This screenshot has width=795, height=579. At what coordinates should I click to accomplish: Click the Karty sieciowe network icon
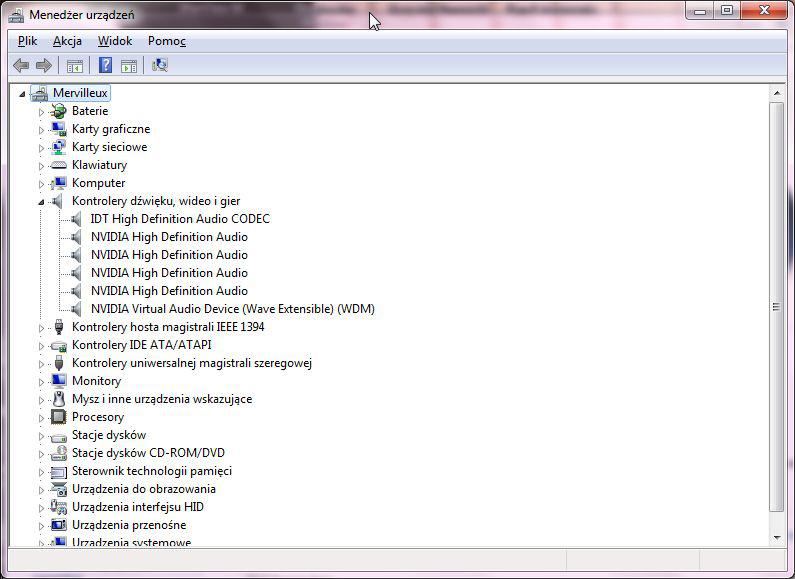coord(59,147)
